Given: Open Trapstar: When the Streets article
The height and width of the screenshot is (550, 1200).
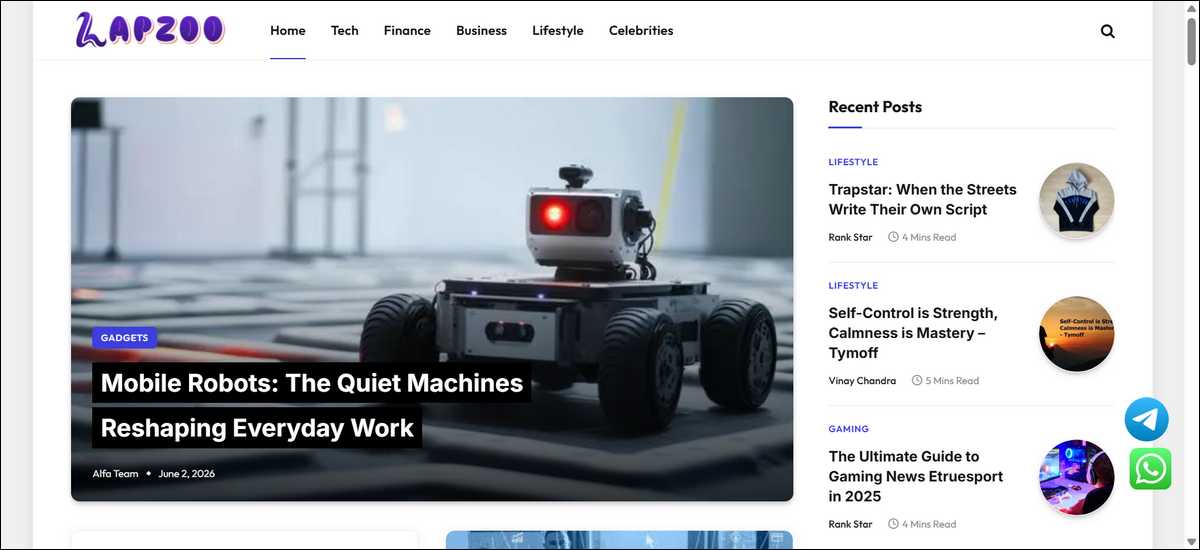Looking at the screenshot, I should pos(922,199).
